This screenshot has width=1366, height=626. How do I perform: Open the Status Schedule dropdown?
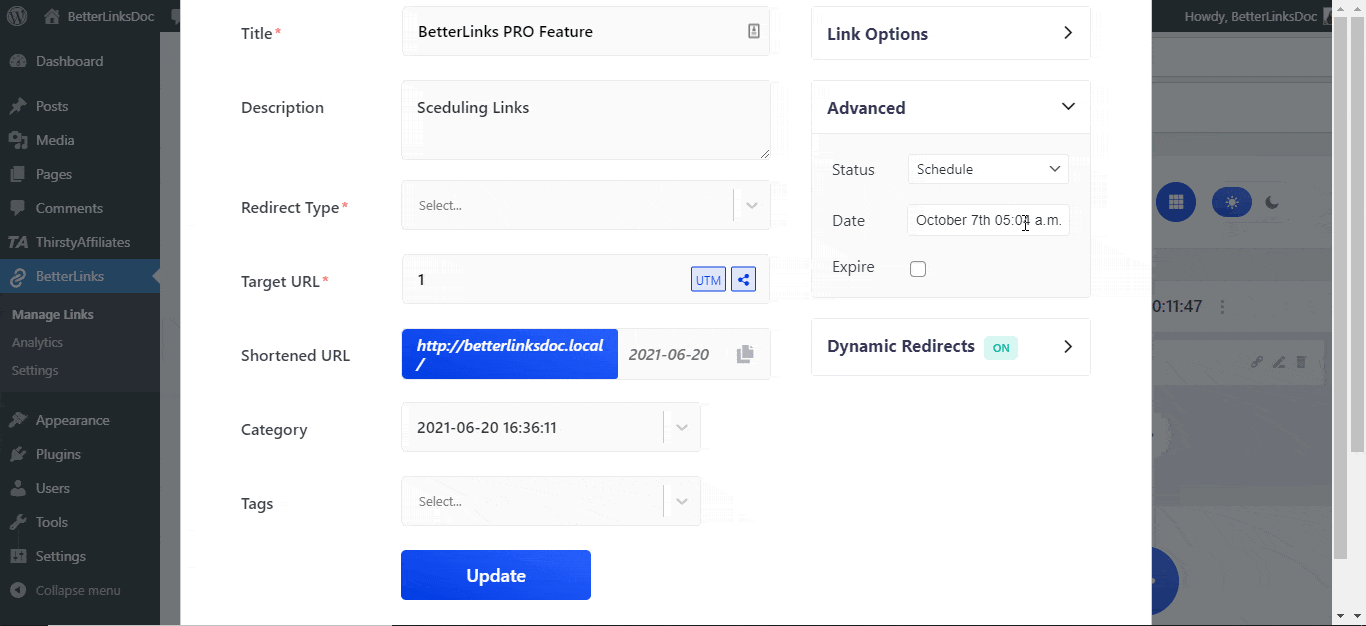point(987,169)
